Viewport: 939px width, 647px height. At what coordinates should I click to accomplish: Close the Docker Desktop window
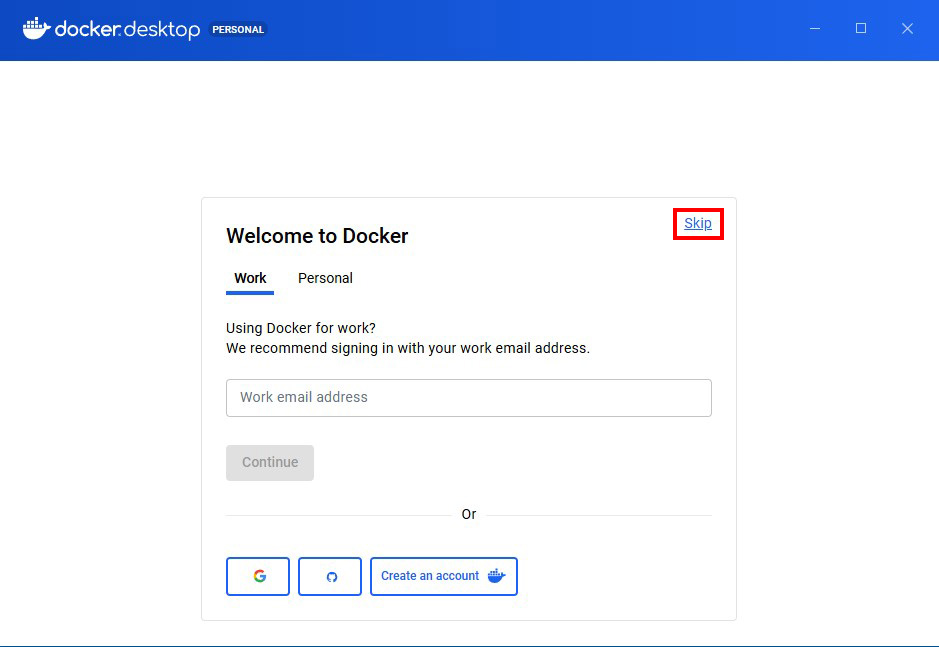907,29
